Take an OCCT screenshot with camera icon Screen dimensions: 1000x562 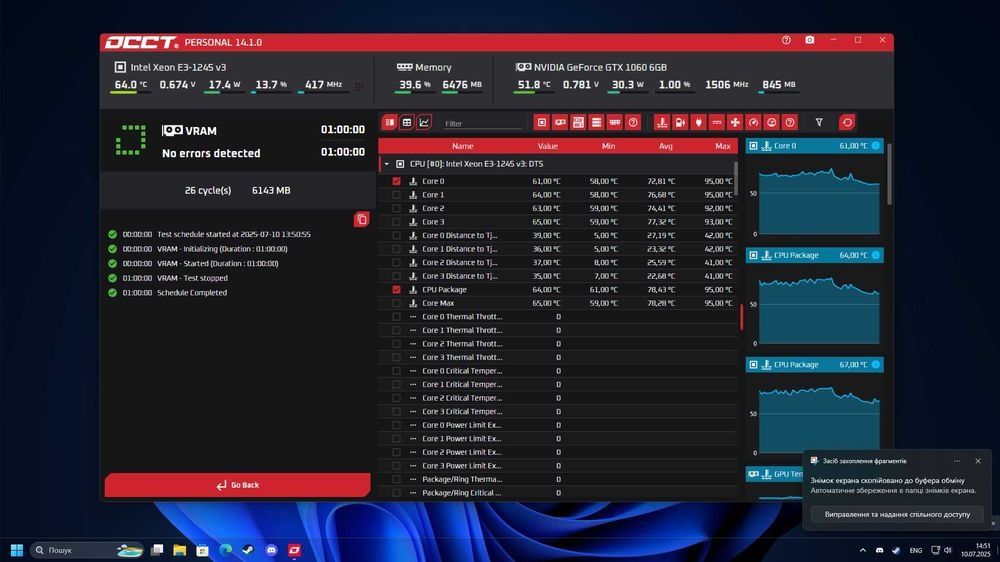coord(810,40)
